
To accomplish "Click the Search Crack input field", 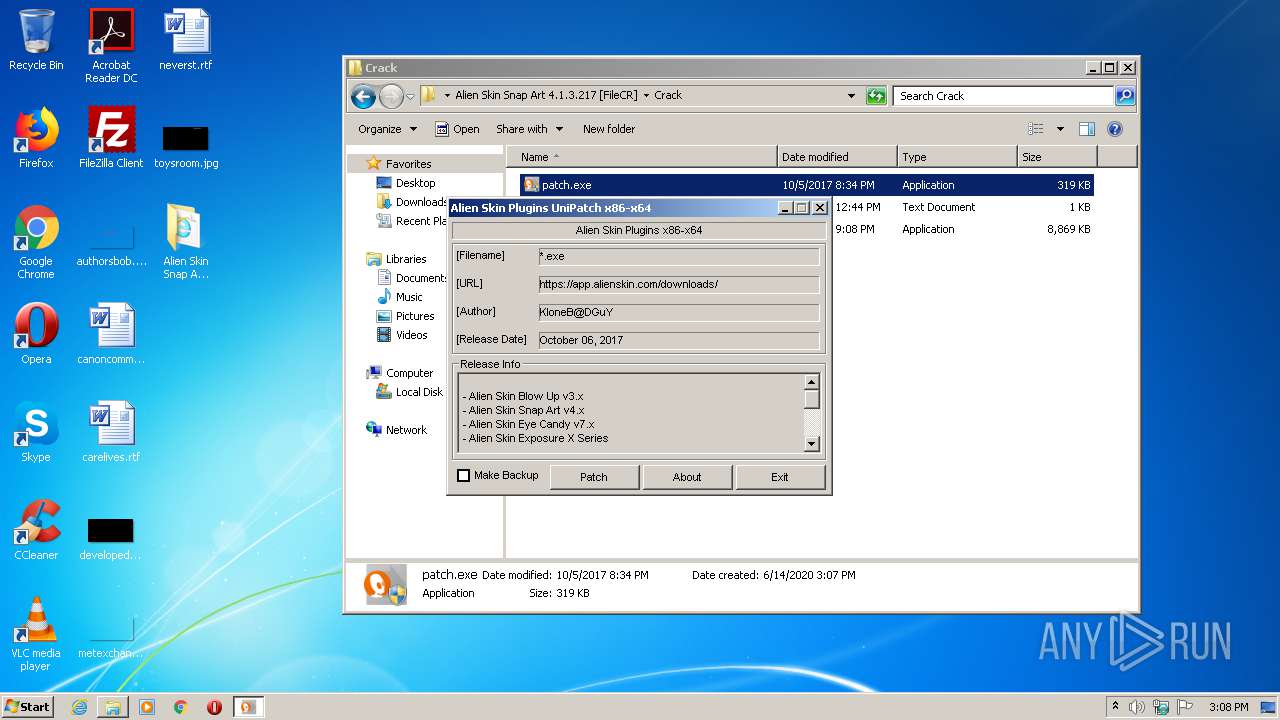I will (x=1003, y=96).
